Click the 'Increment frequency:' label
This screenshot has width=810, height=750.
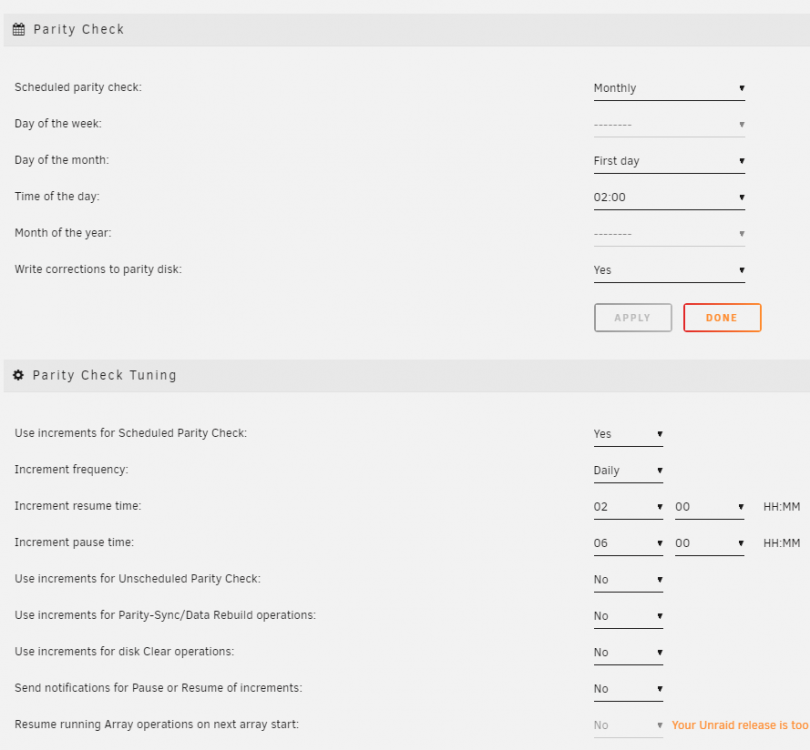tap(71, 470)
